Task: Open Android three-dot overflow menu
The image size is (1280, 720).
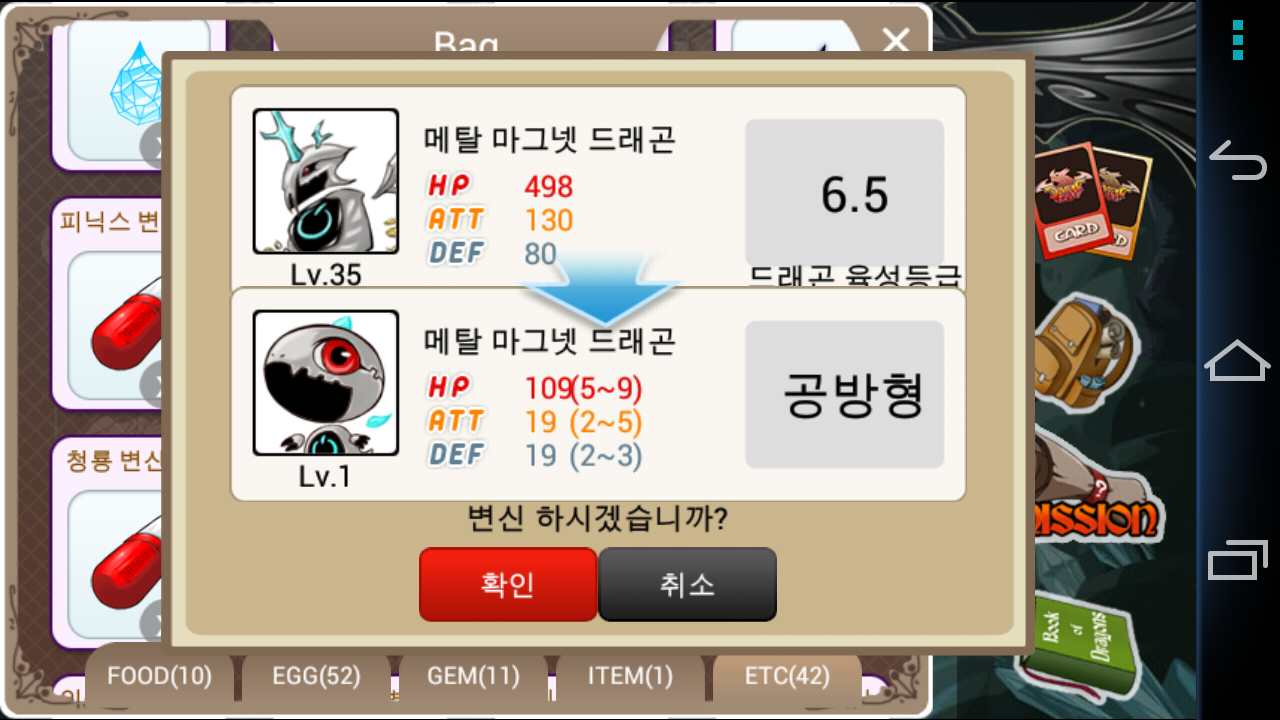Action: 1238,40
